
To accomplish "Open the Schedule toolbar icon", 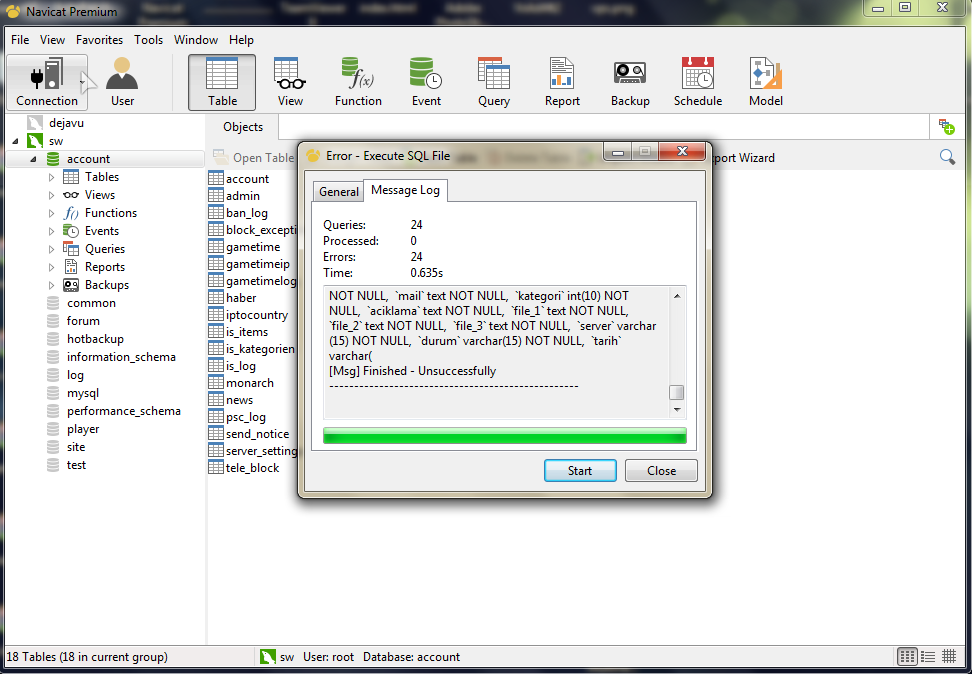I will click(x=698, y=82).
